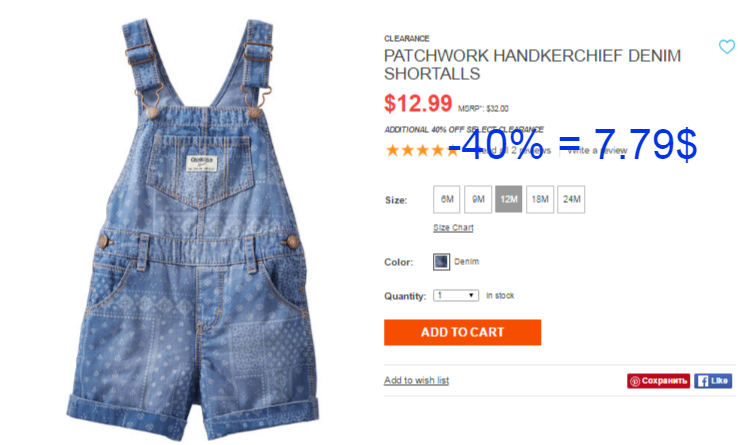
Task: Click the denim shortalls product image
Action: point(193,229)
